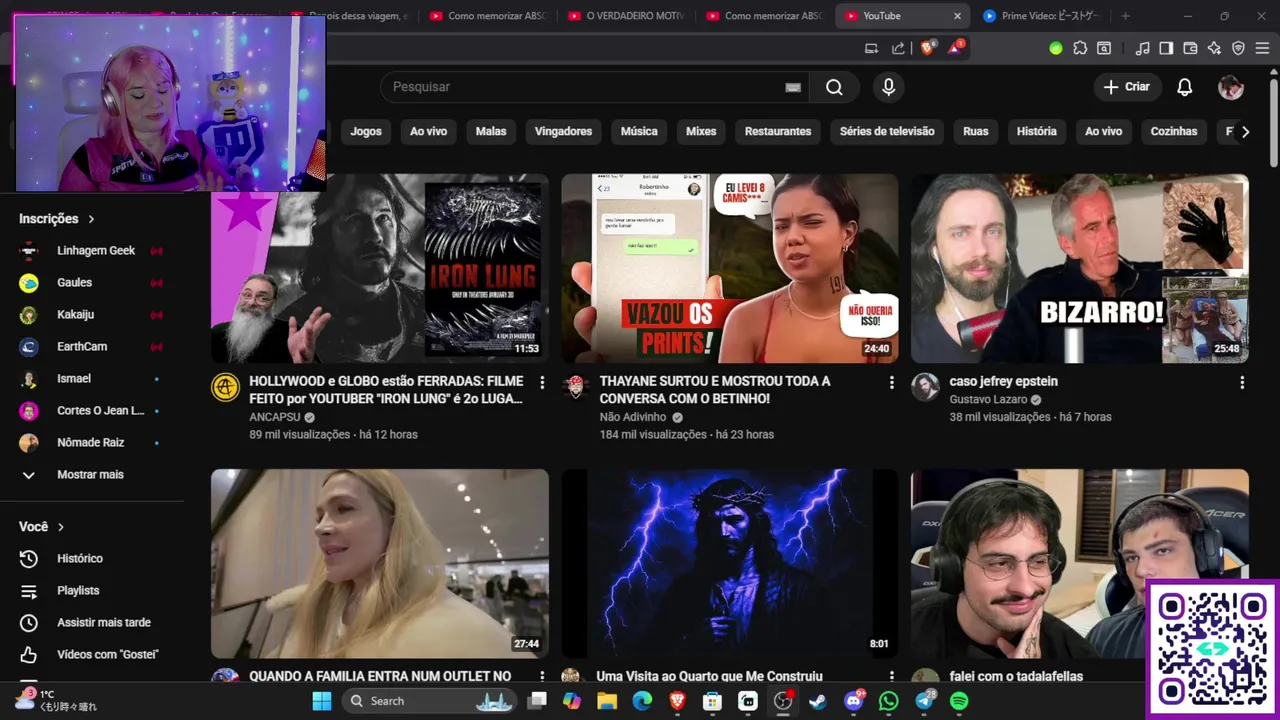Viewport: 1280px width, 720px height.
Task: Select the Vingadores filter chip
Action: [563, 131]
